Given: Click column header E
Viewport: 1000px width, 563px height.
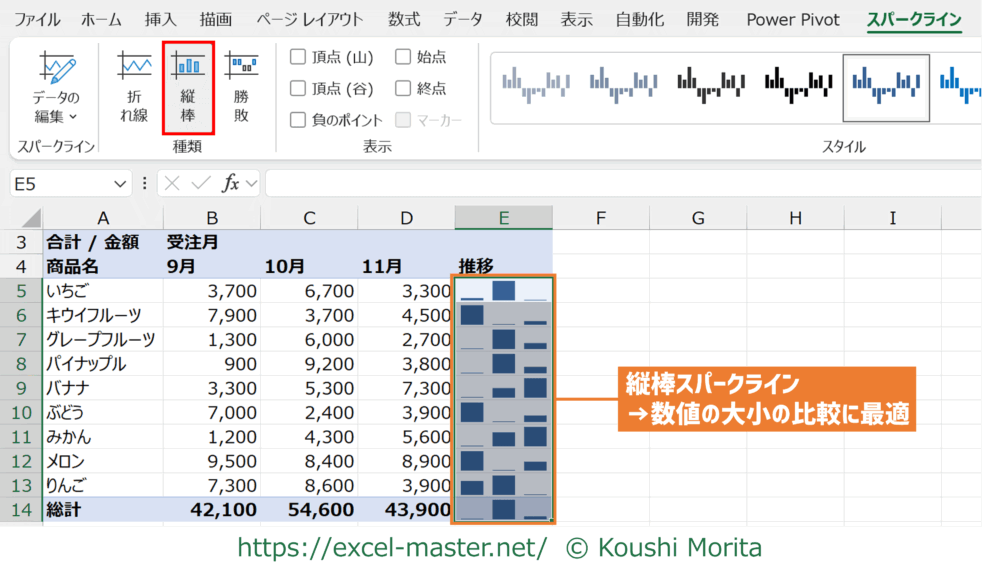Looking at the screenshot, I should (x=504, y=218).
